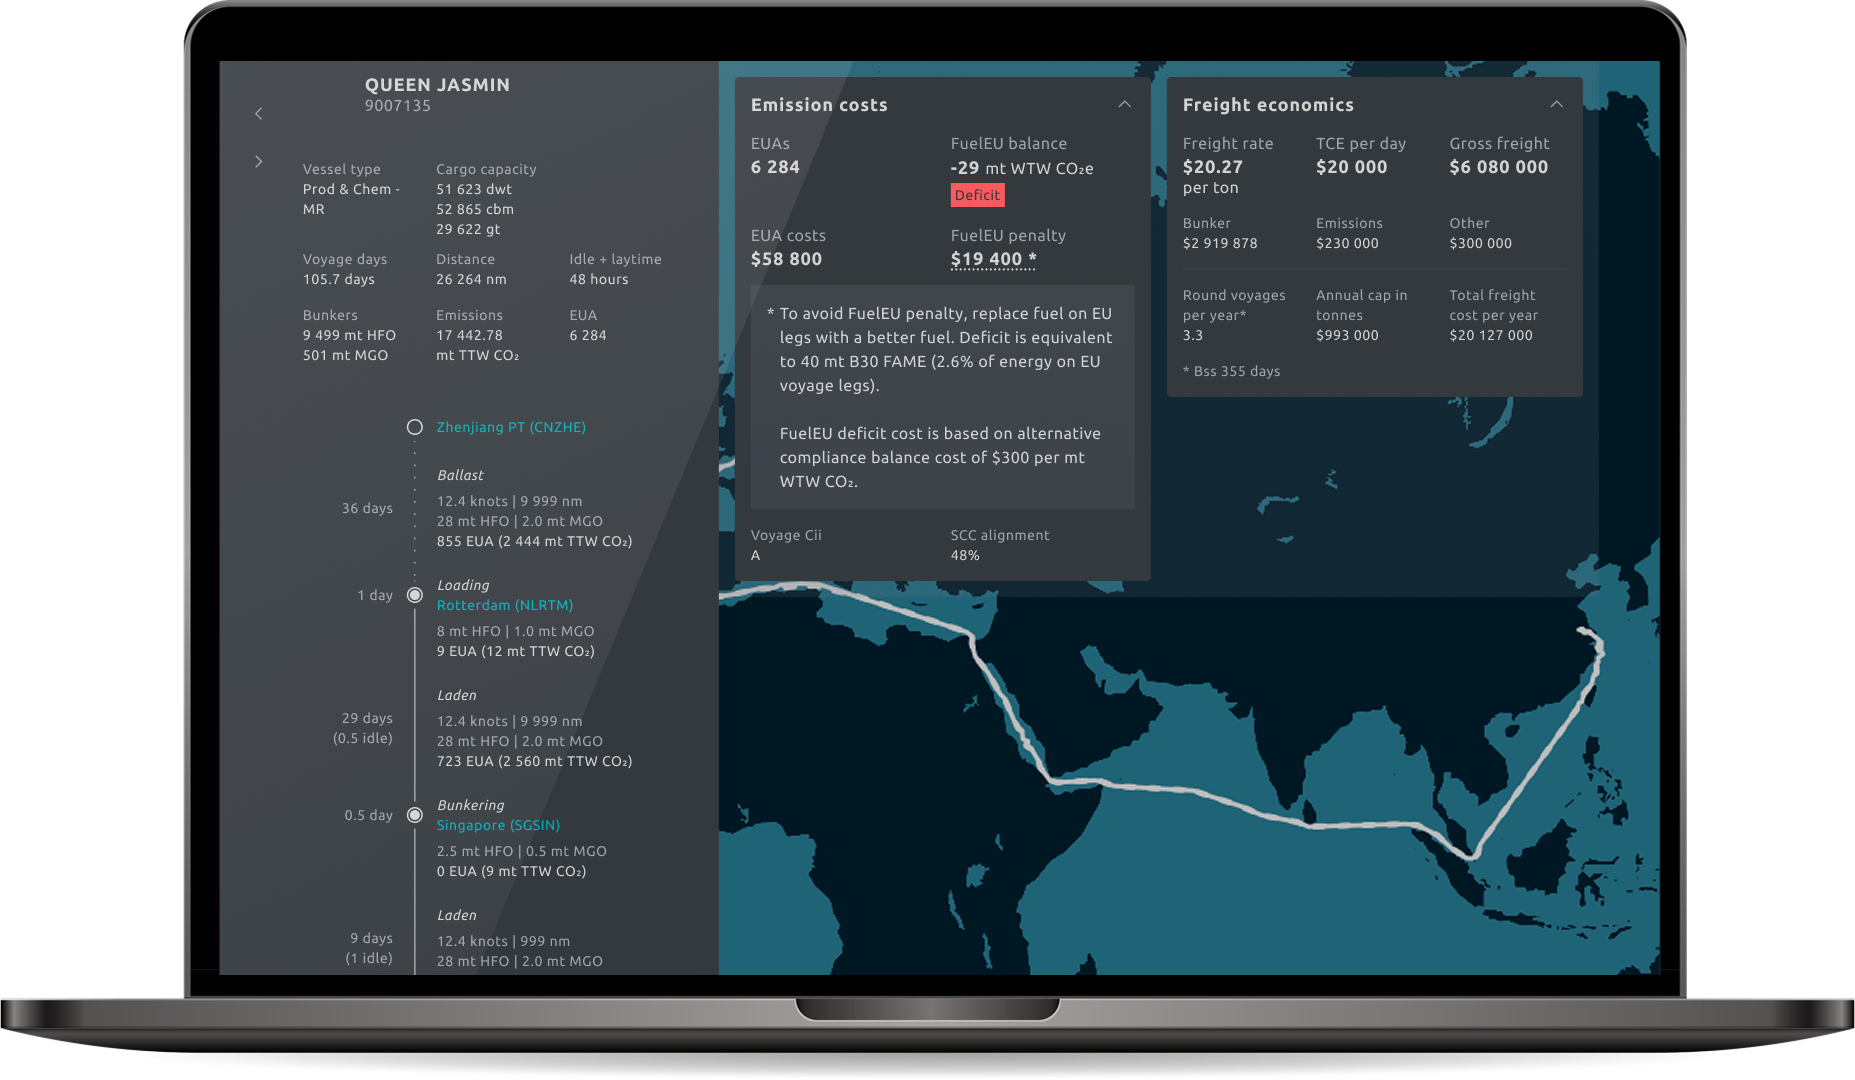1855x1080 pixels.
Task: Click Total freight cost $20 127 000
Action: coord(1490,335)
